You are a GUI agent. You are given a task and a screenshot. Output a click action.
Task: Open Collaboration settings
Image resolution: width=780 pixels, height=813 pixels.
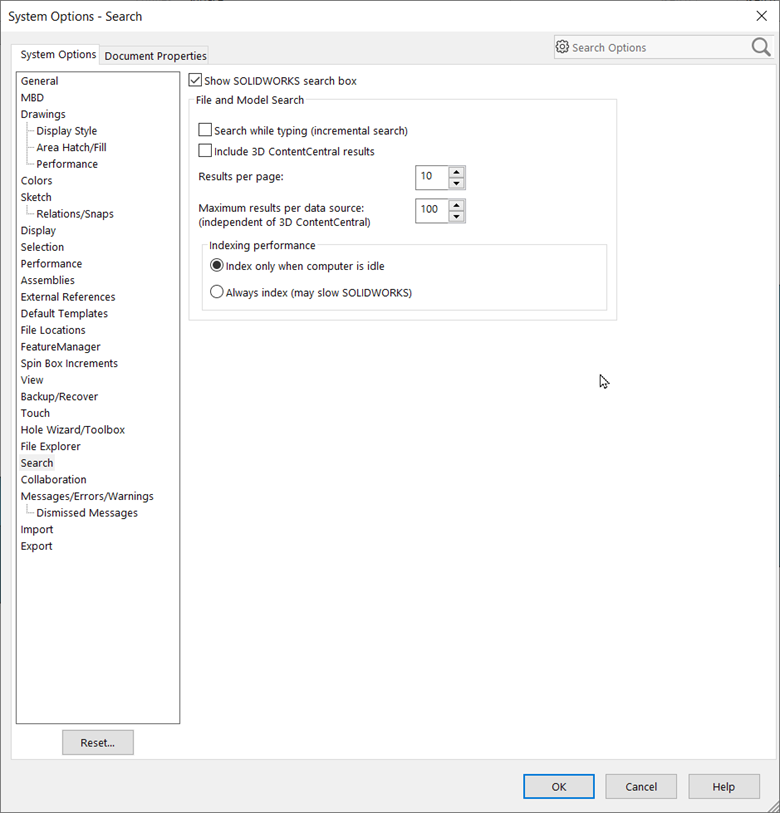53,479
